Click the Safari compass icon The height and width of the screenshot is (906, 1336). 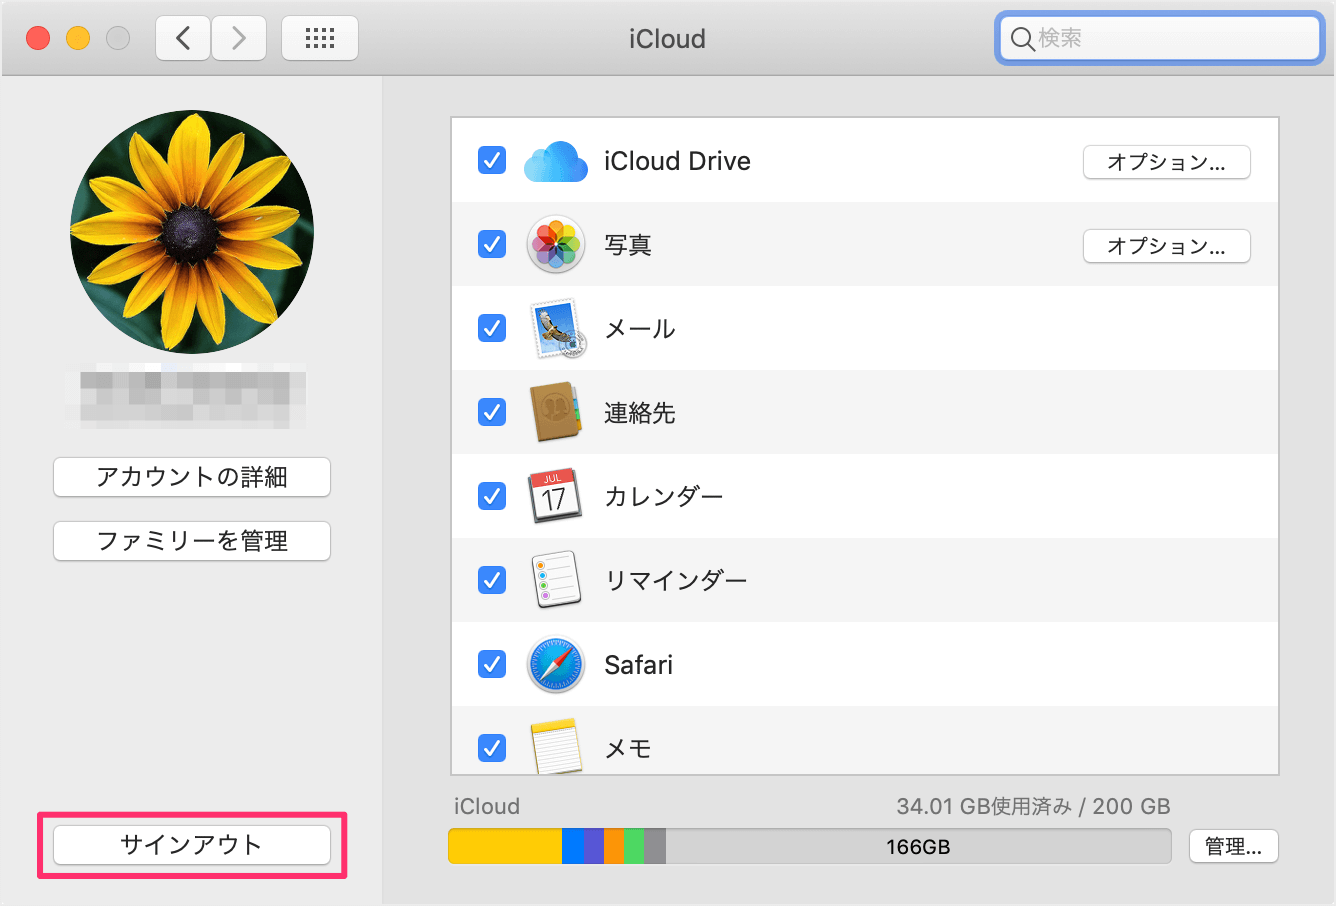pyautogui.click(x=555, y=664)
